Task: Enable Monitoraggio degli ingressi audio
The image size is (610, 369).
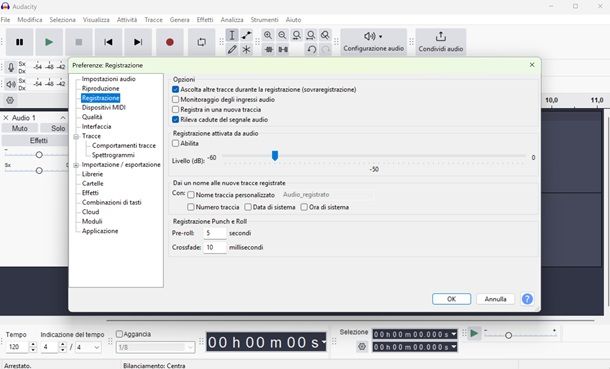Action: click(x=175, y=100)
